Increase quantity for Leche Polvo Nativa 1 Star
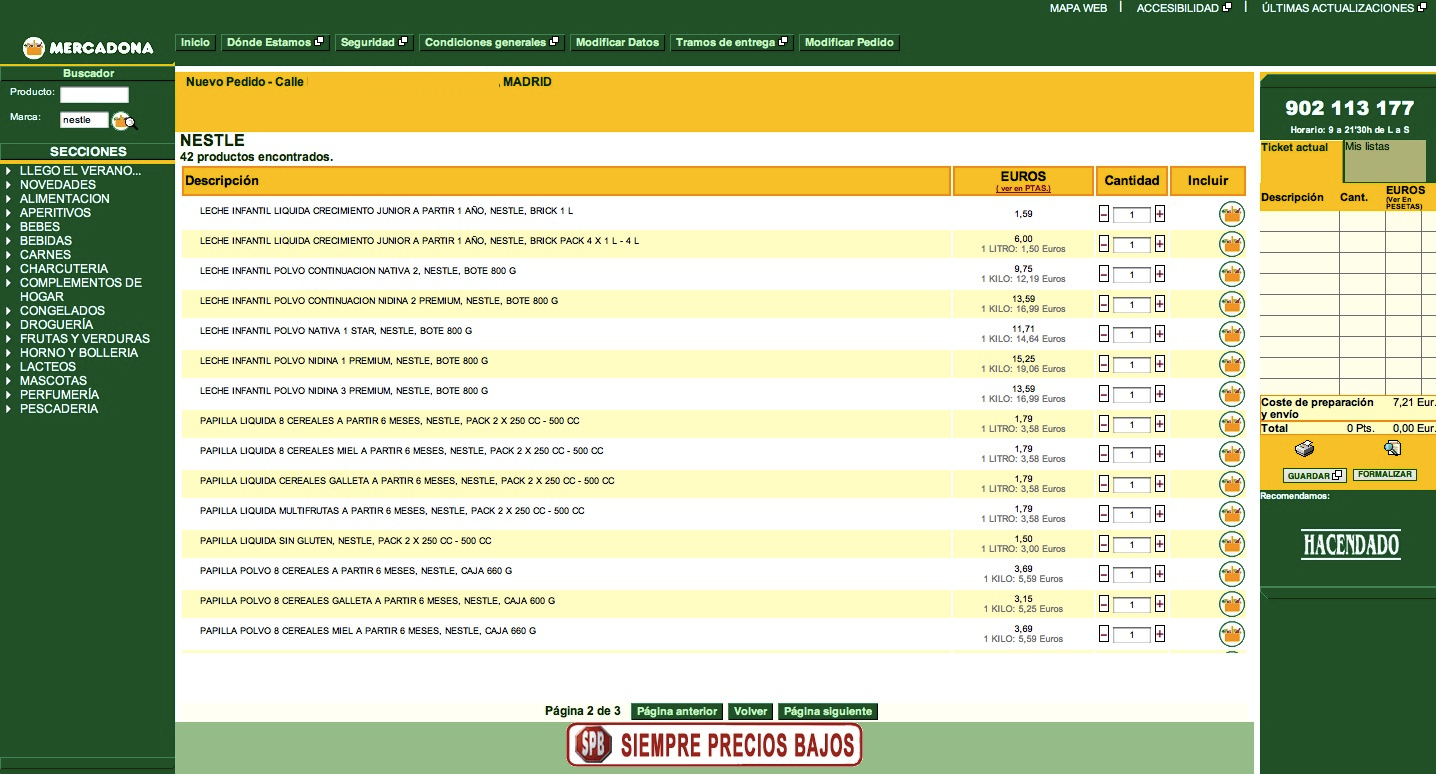Image resolution: width=1436 pixels, height=774 pixels. (x=1160, y=334)
